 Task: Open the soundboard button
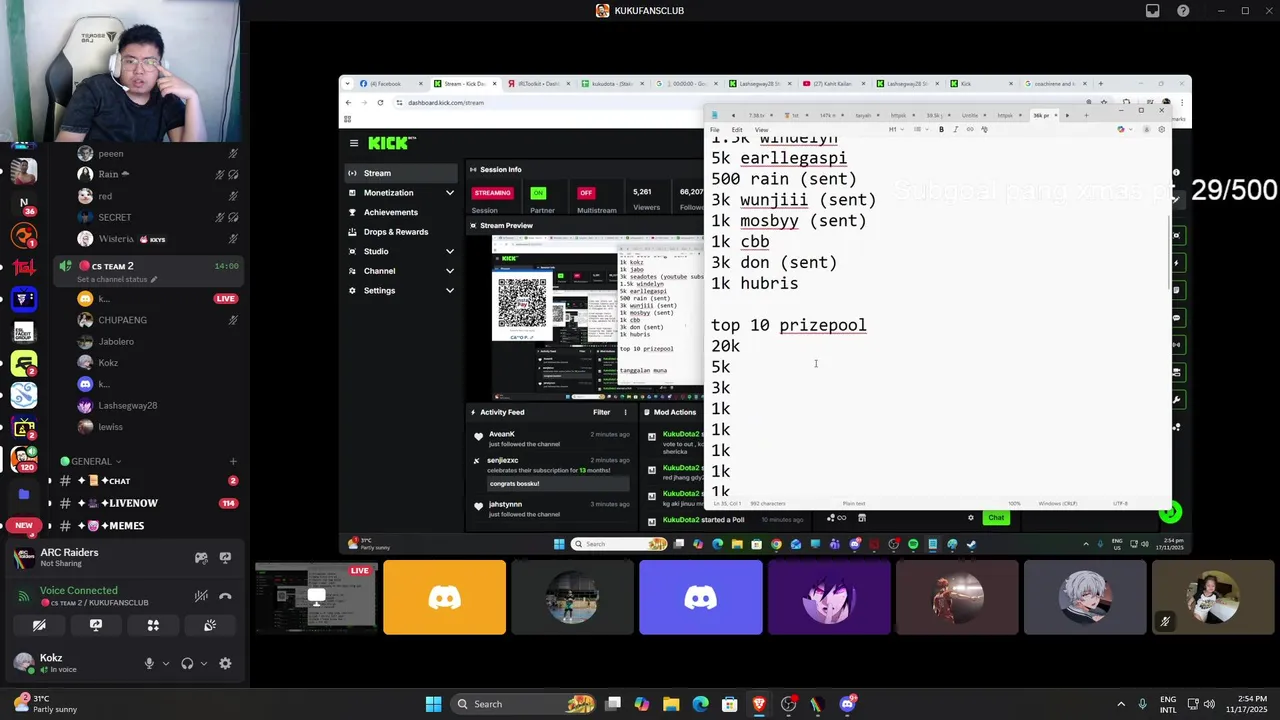pyautogui.click(x=210, y=625)
